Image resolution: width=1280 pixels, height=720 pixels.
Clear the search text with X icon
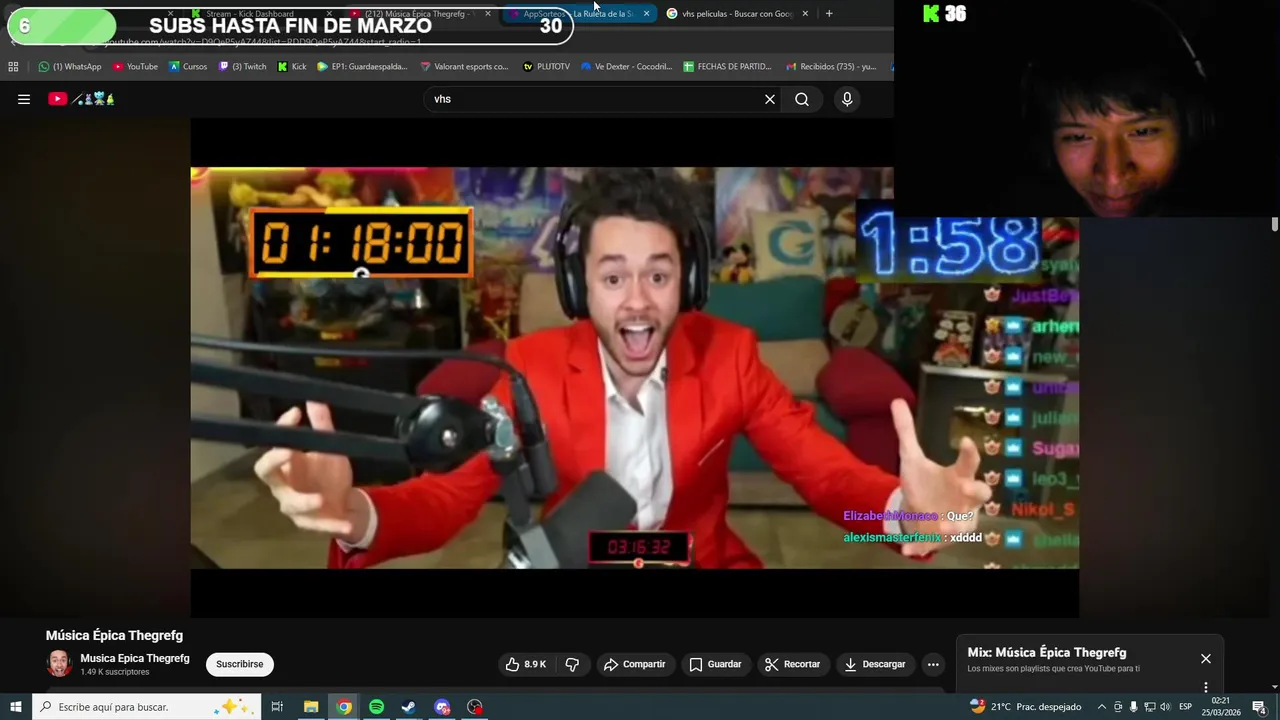770,99
